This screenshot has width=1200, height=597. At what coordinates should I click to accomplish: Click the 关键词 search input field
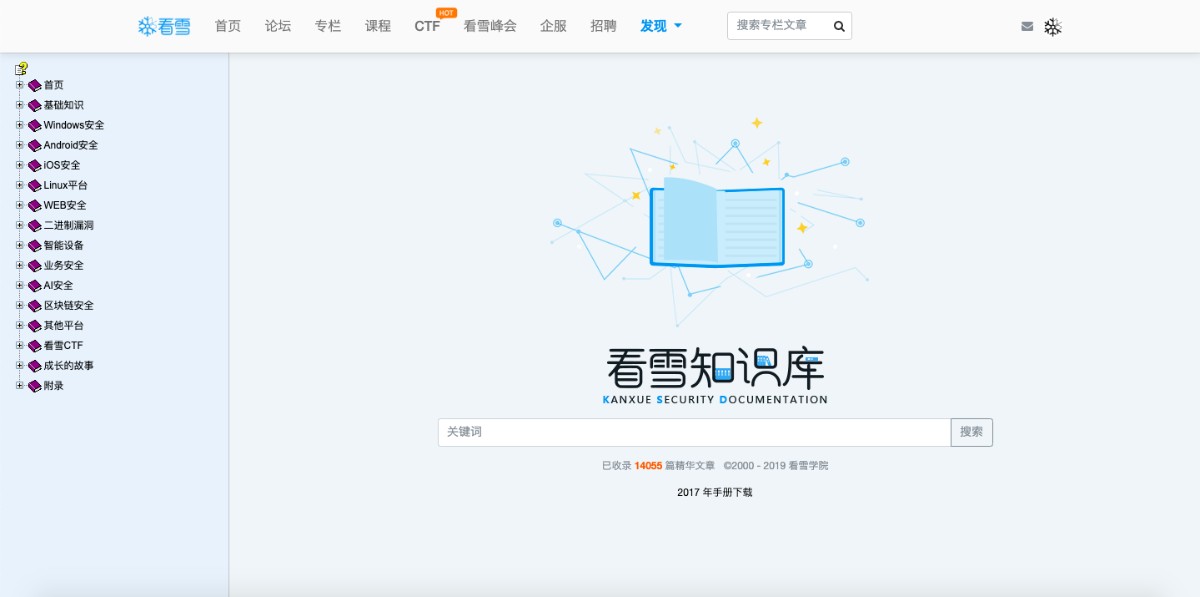[x=694, y=432]
